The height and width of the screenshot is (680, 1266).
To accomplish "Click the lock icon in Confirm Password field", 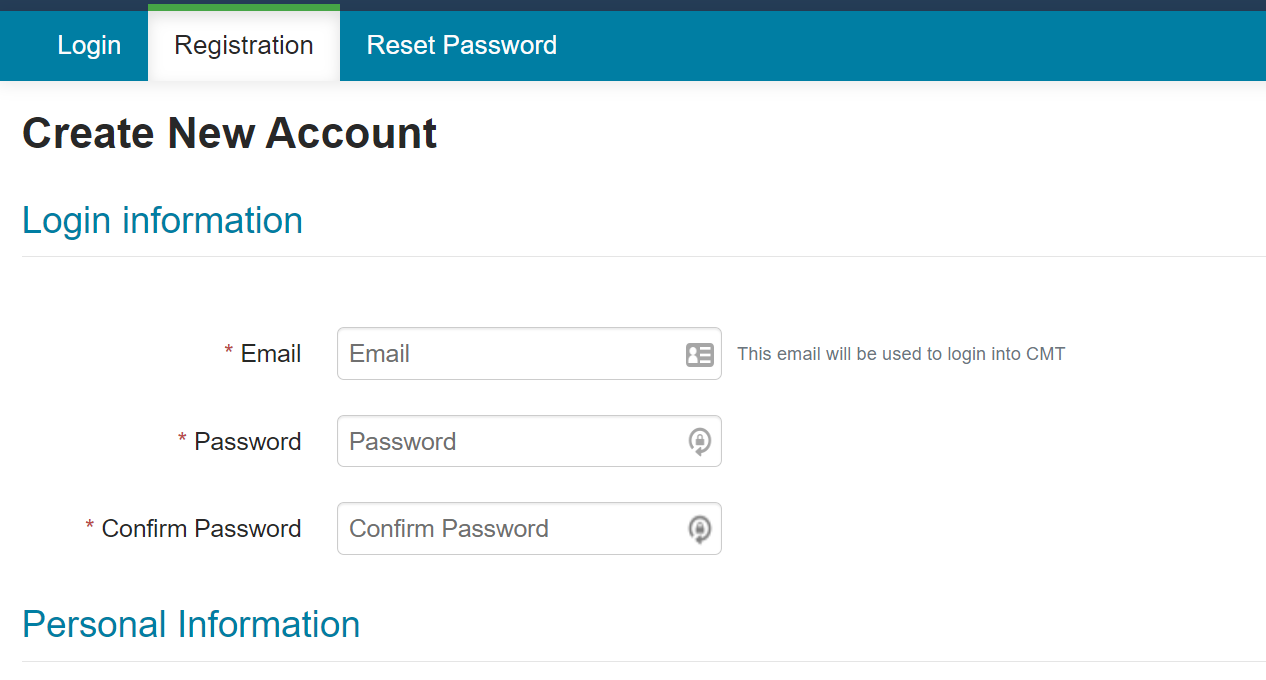I will click(x=700, y=529).
